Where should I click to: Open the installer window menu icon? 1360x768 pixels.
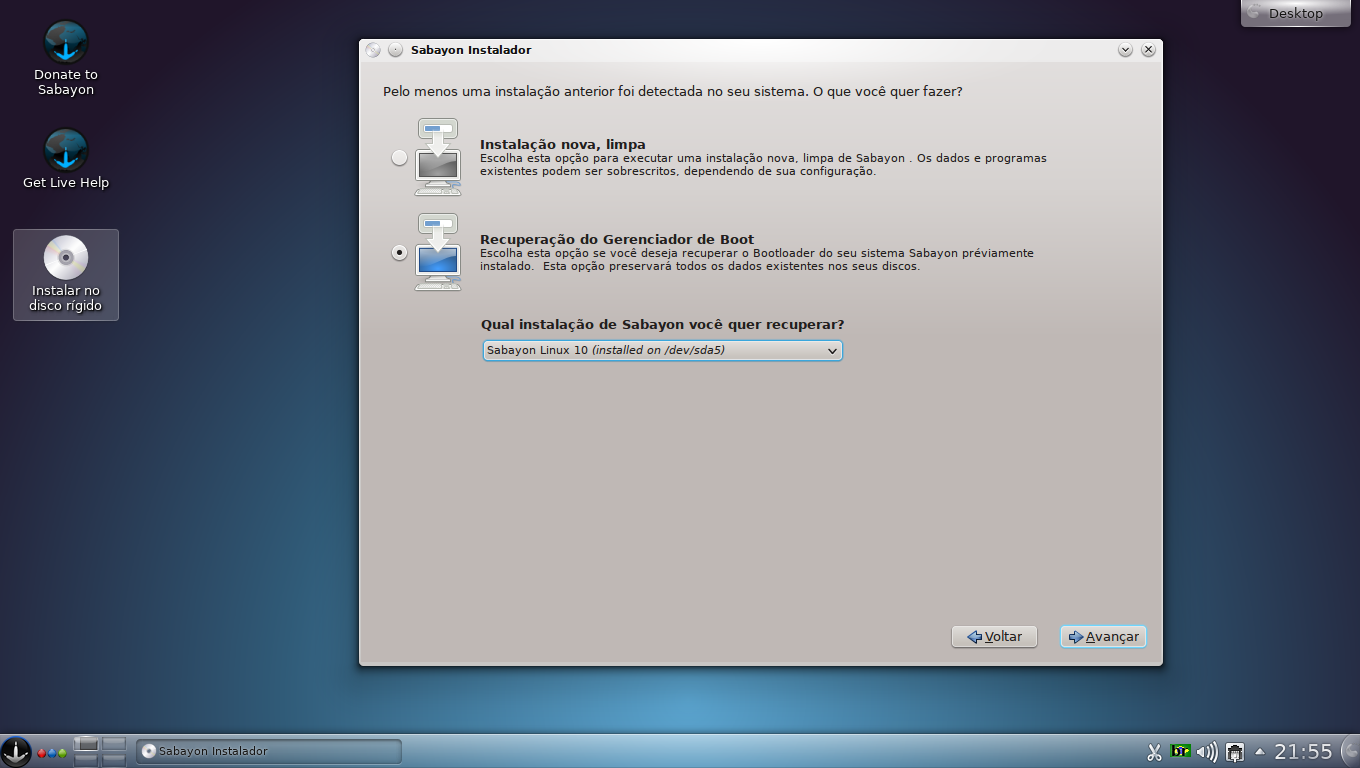click(x=373, y=50)
